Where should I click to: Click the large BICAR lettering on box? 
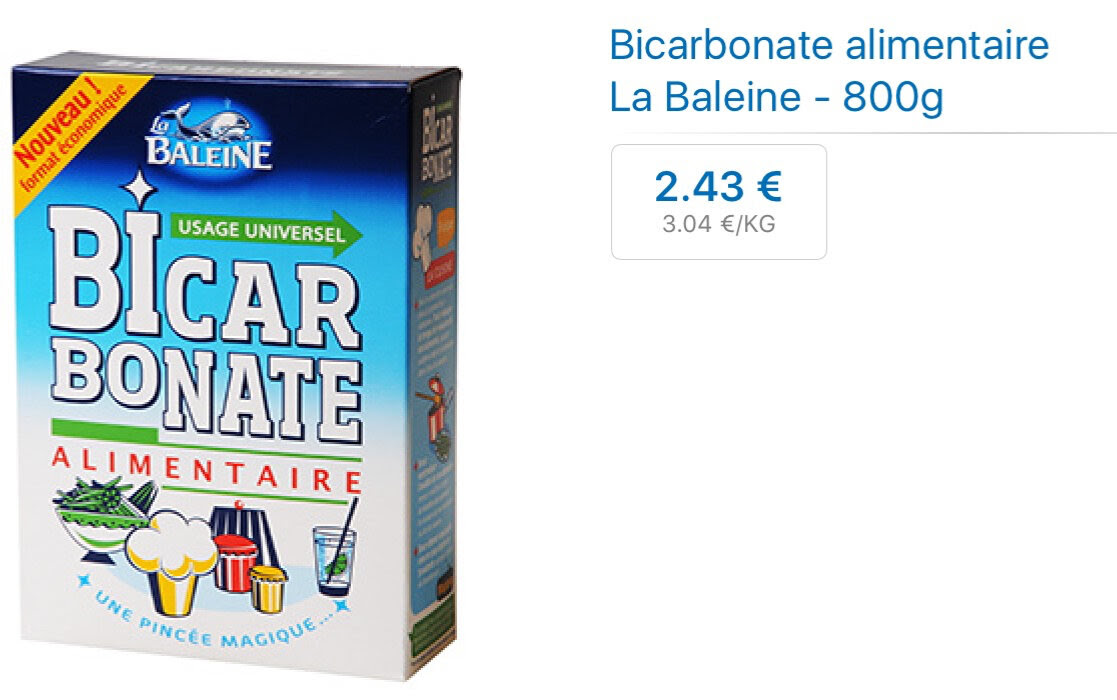click(204, 282)
